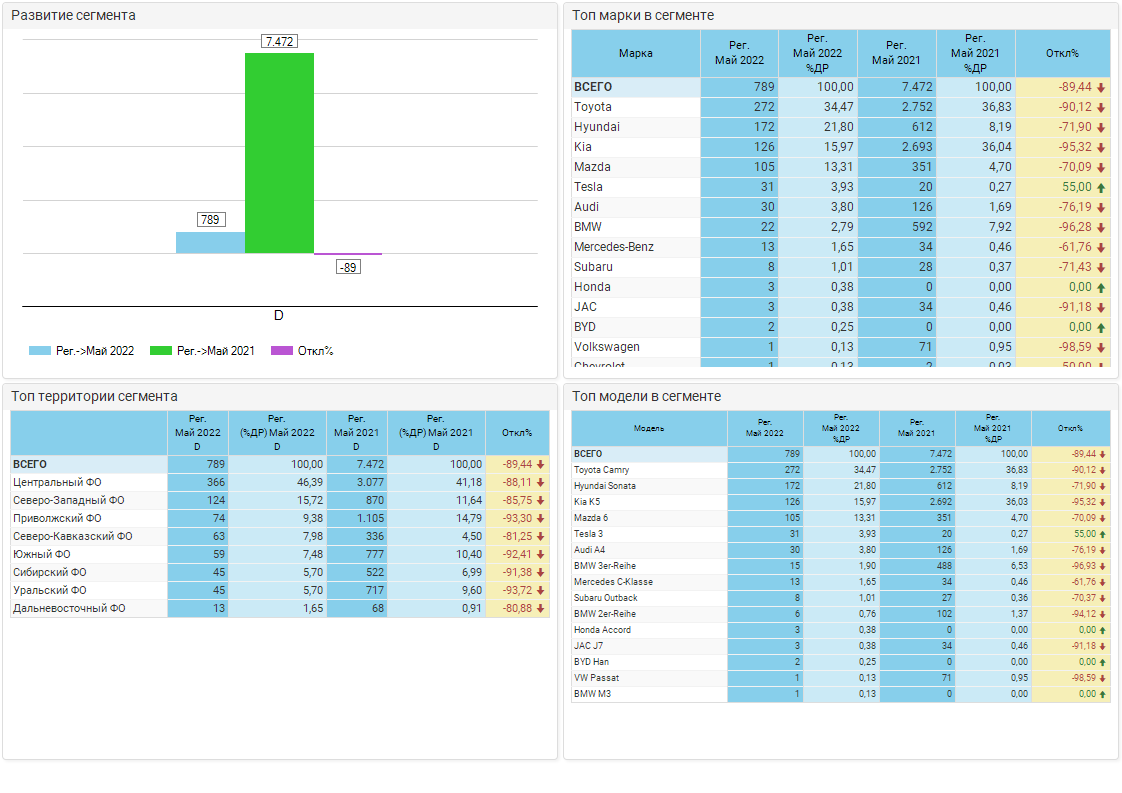Click the up arrow in BMW M3 model row

(x=1103, y=694)
